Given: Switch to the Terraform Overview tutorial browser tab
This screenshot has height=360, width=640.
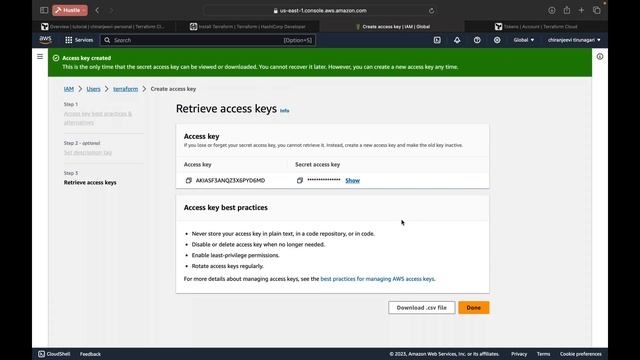Looking at the screenshot, I should [104, 27].
